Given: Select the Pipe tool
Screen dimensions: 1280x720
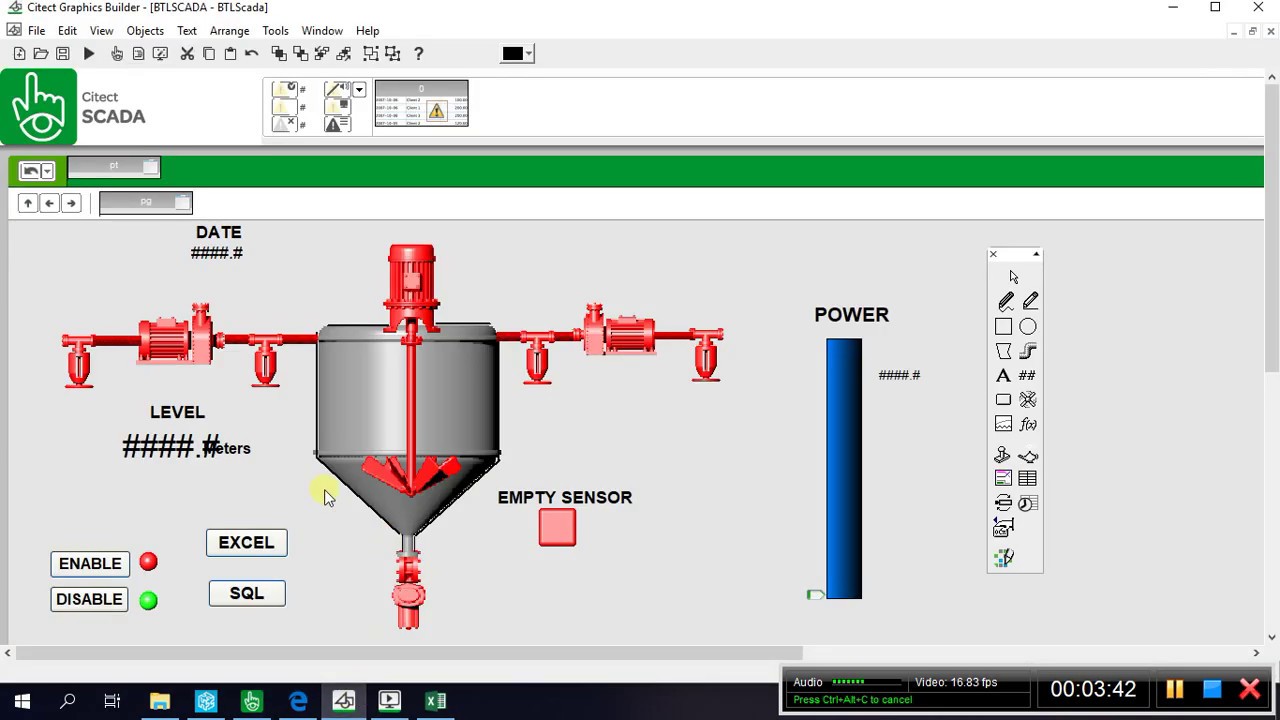Looking at the screenshot, I should pos(1028,351).
